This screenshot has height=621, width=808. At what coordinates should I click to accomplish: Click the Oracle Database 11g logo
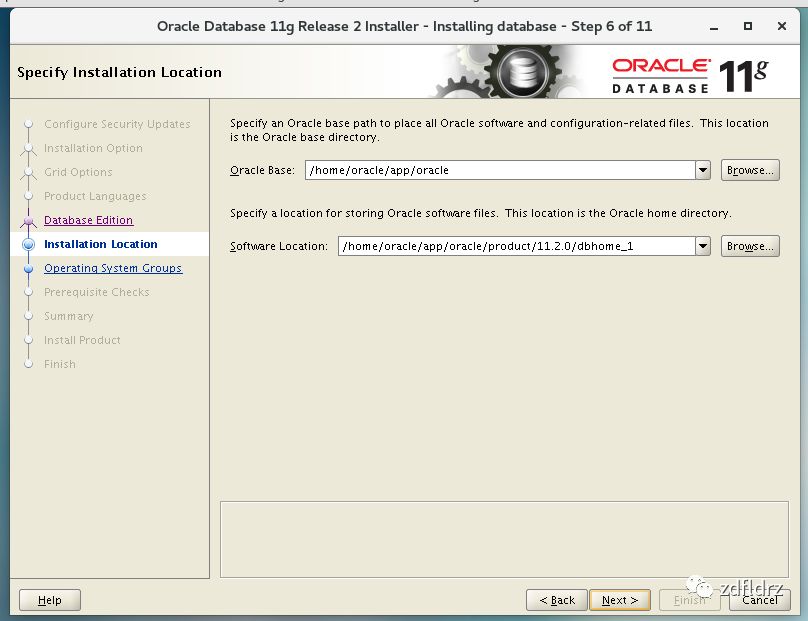click(690, 76)
